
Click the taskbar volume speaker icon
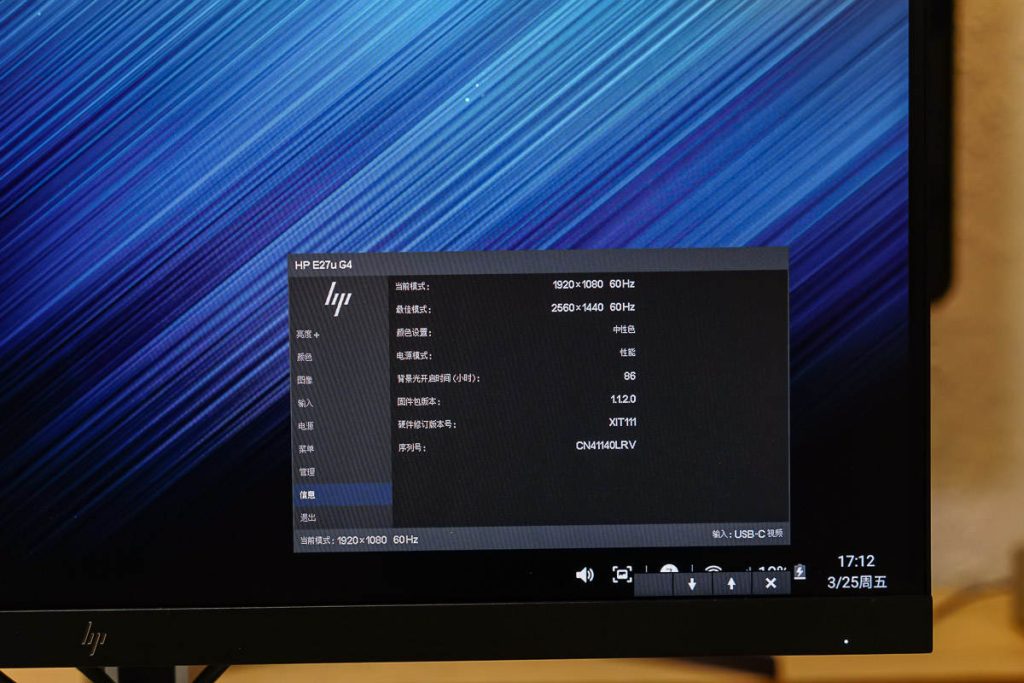point(584,575)
